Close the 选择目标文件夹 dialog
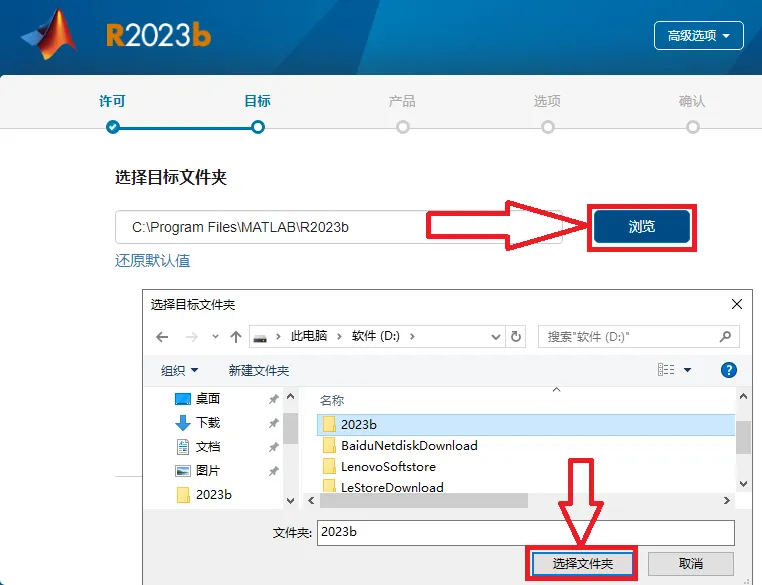 coord(737,304)
